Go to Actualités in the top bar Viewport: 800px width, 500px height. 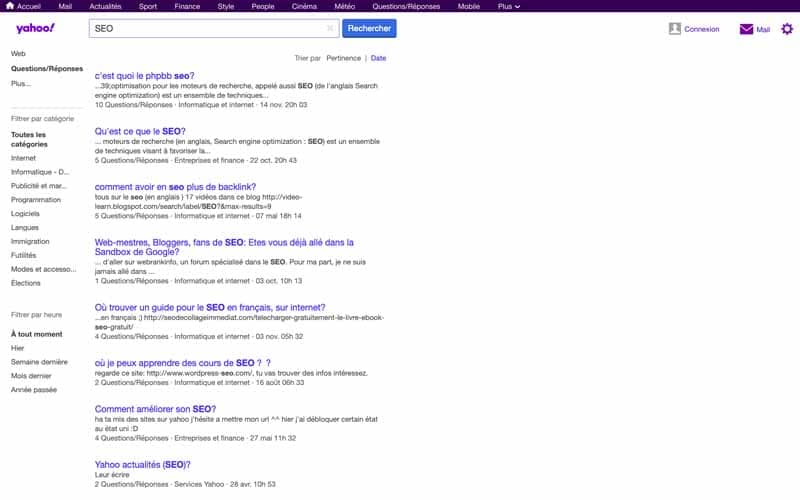pos(105,6)
